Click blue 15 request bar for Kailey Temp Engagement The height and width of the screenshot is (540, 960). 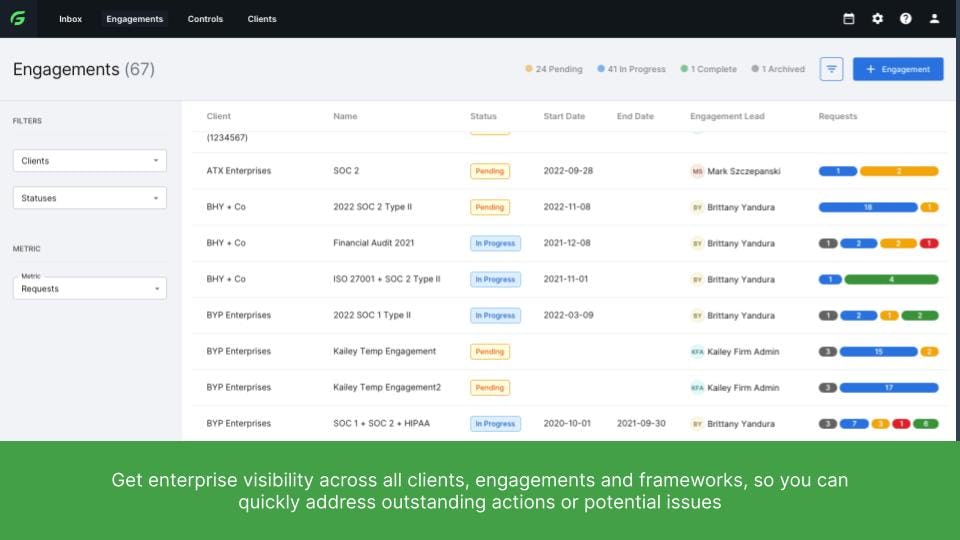[878, 352]
